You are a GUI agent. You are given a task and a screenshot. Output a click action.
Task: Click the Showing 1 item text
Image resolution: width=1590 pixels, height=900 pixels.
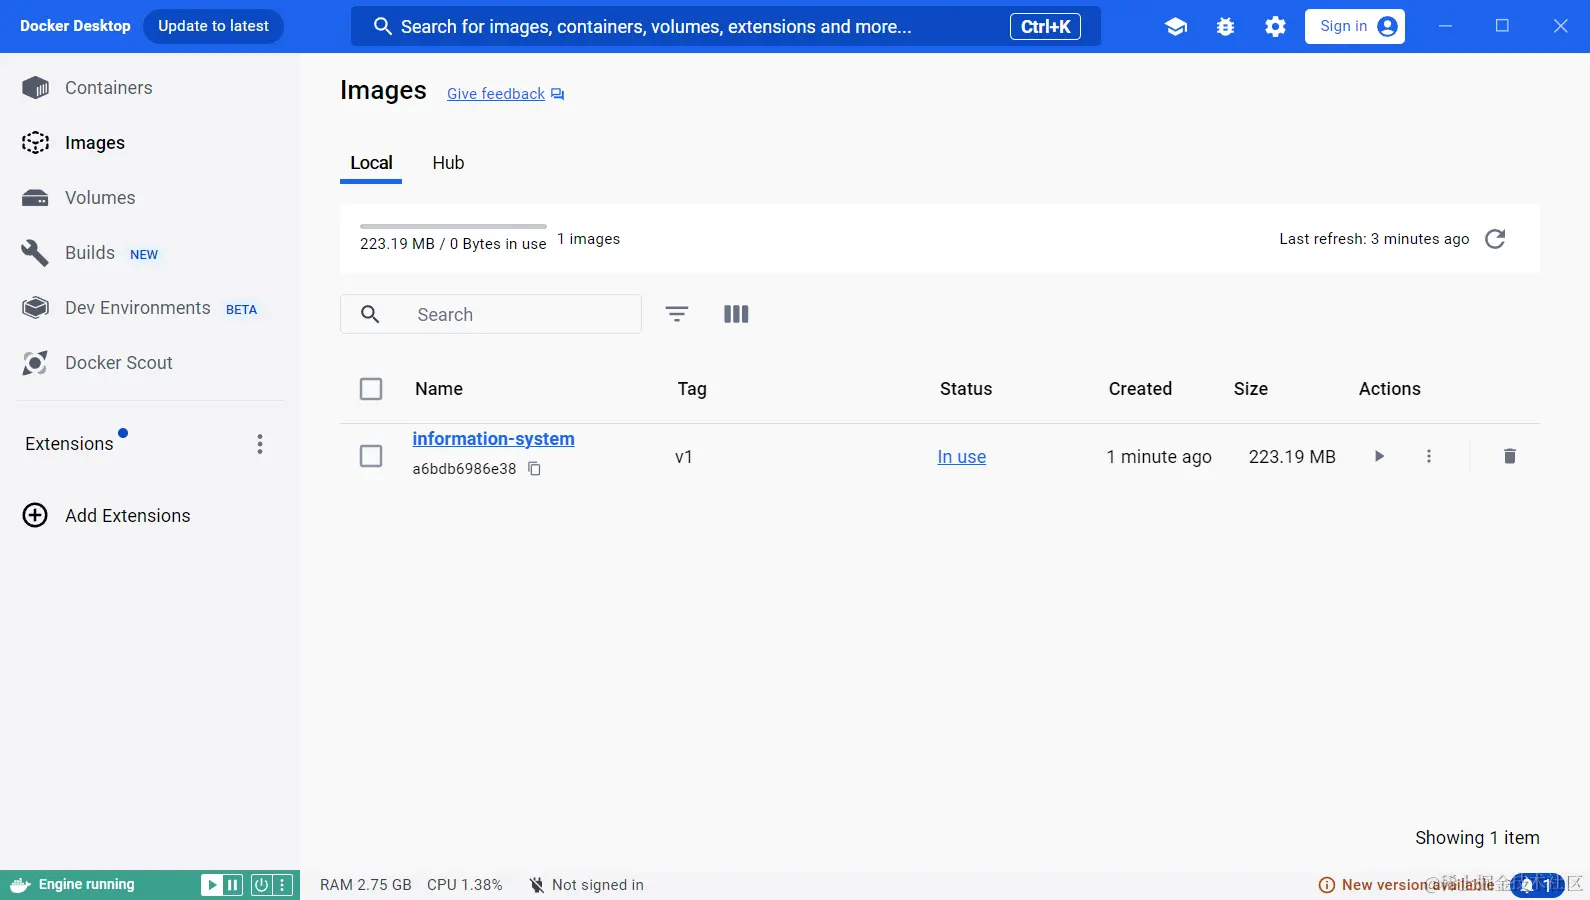(x=1477, y=838)
